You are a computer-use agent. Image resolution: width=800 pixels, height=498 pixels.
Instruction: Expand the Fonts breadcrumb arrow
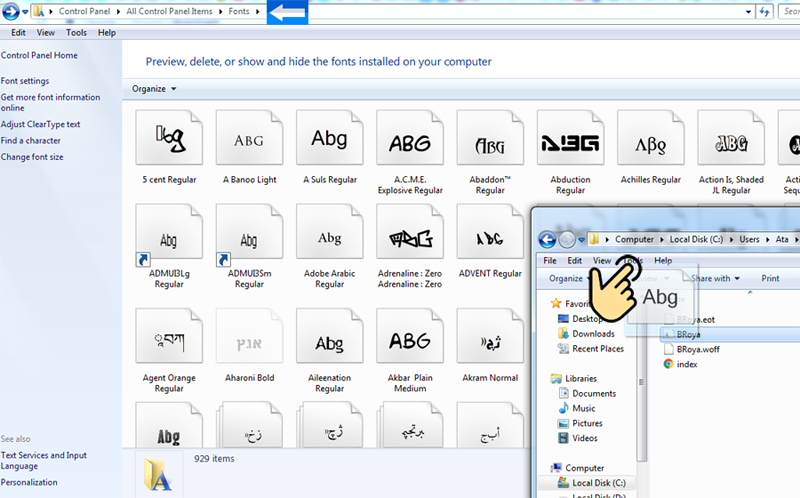(x=258, y=11)
